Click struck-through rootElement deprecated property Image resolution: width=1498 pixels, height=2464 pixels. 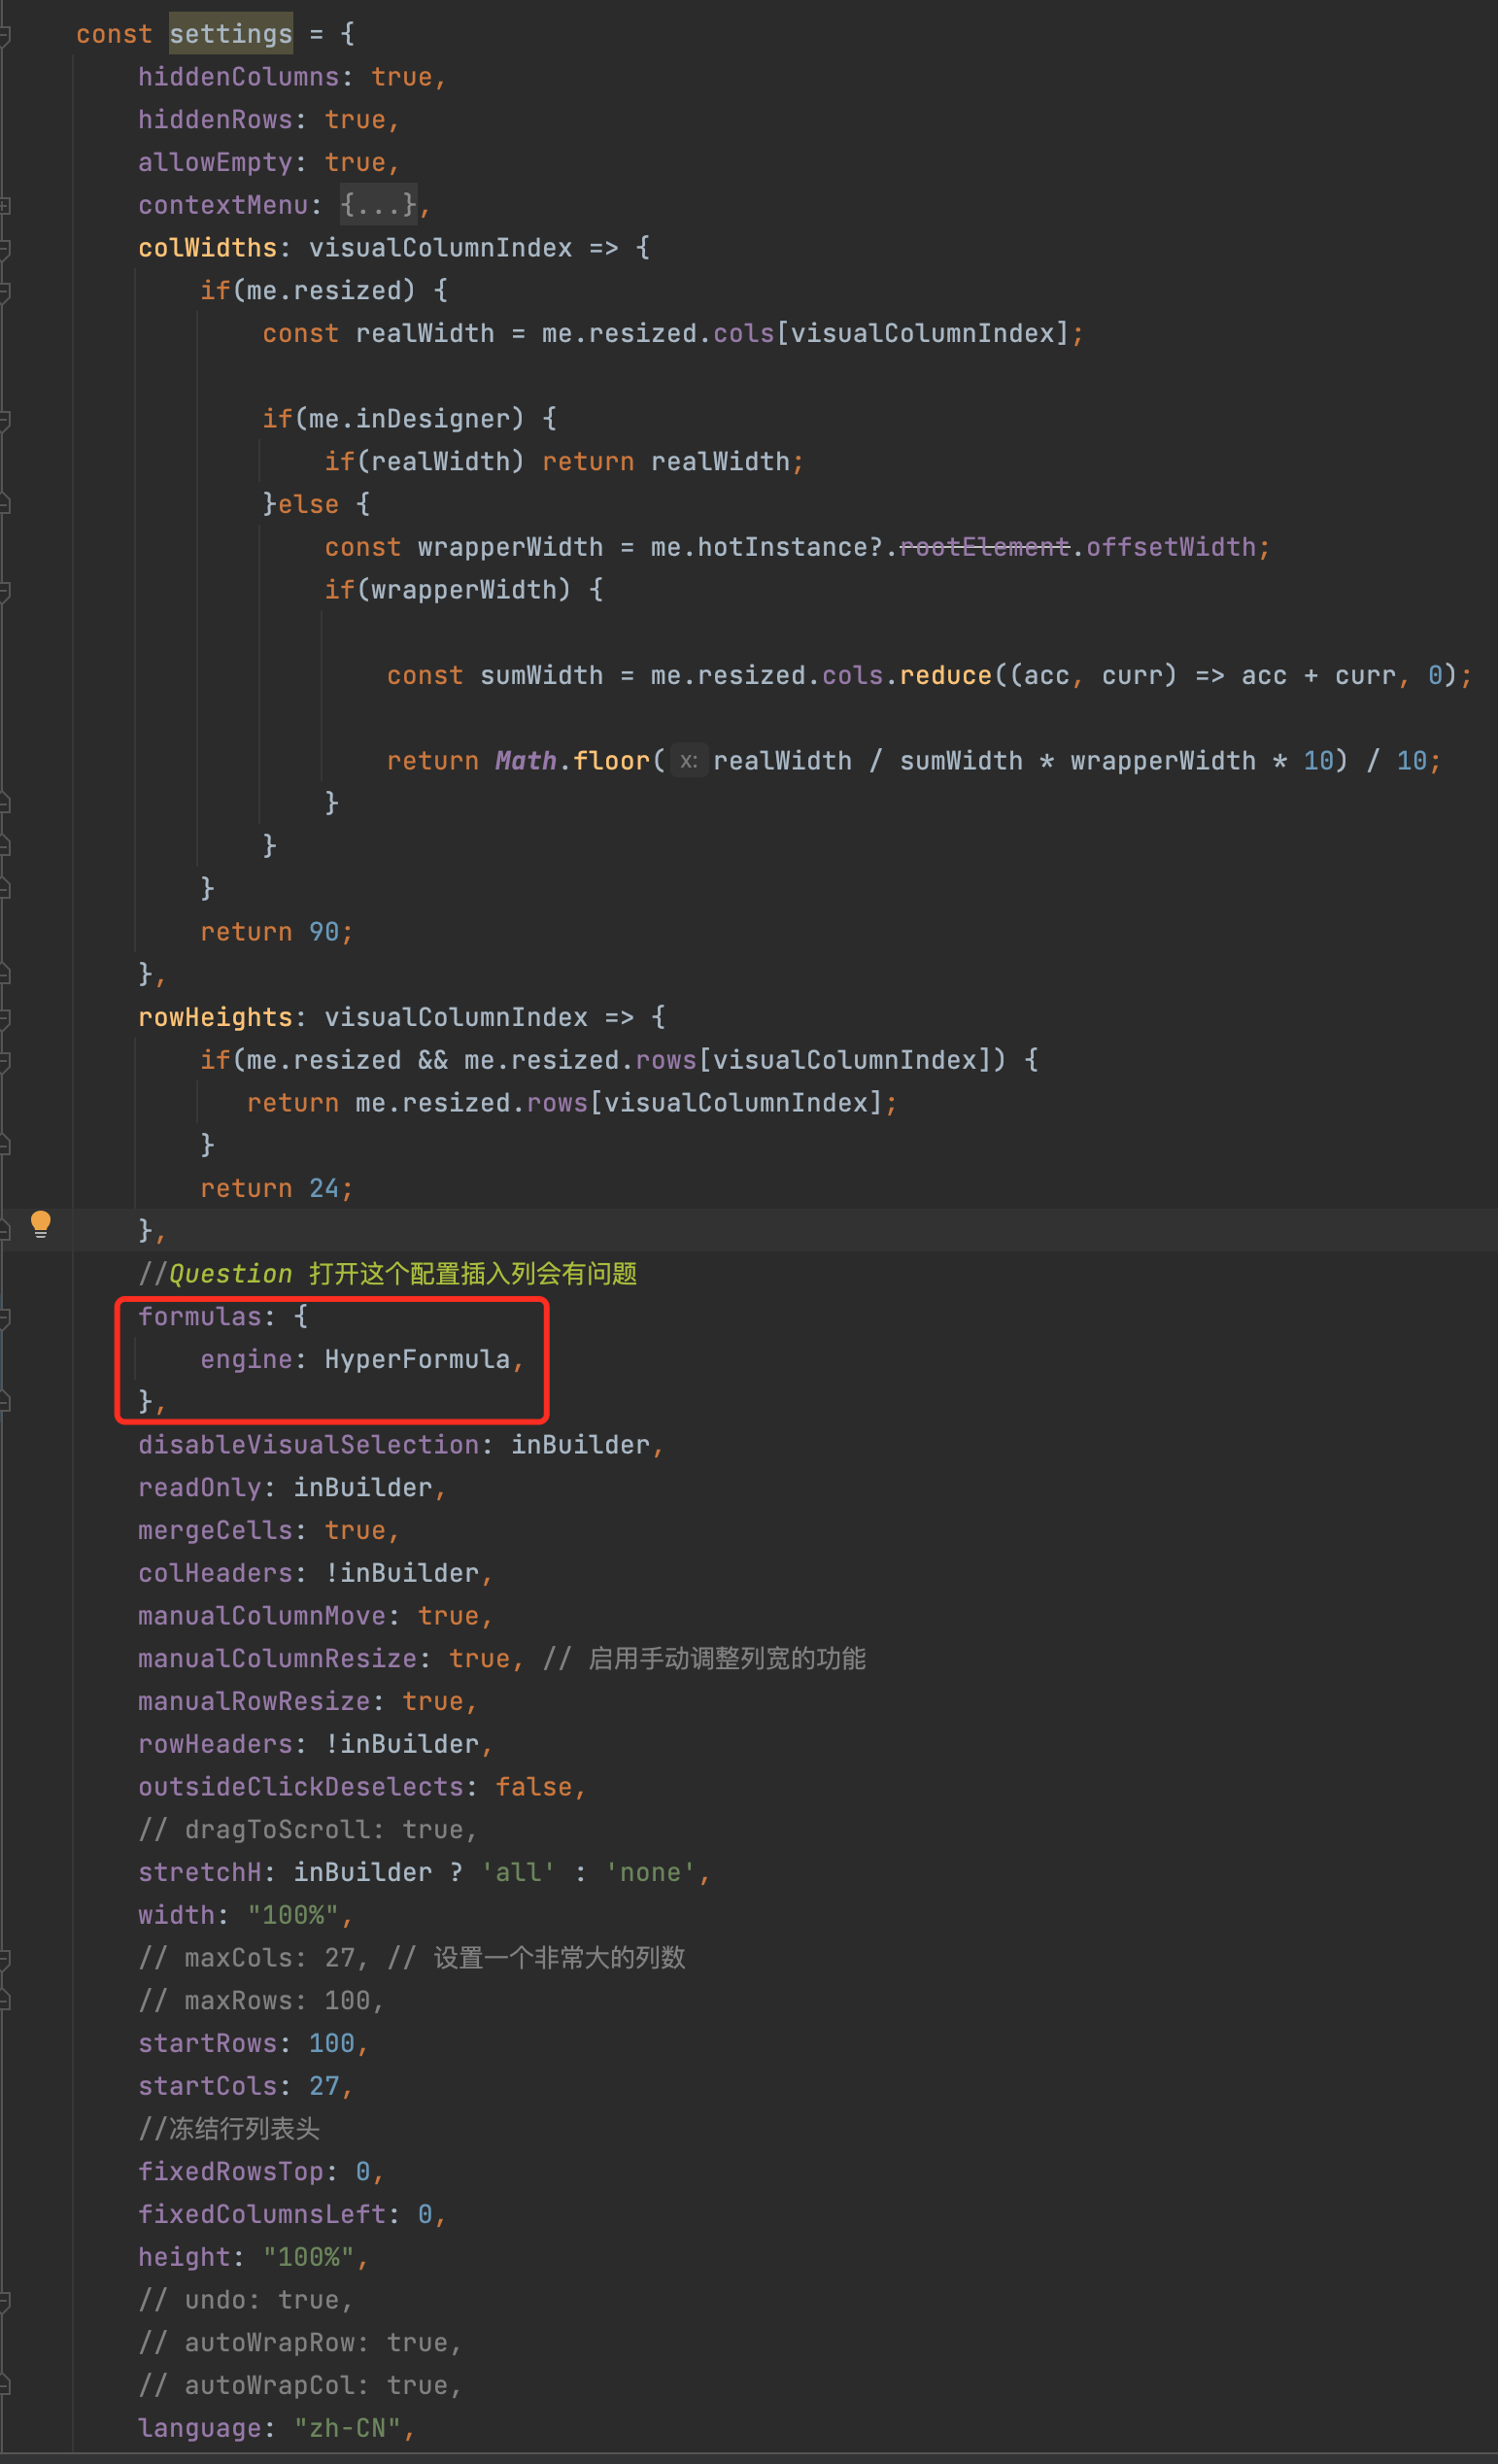(984, 547)
